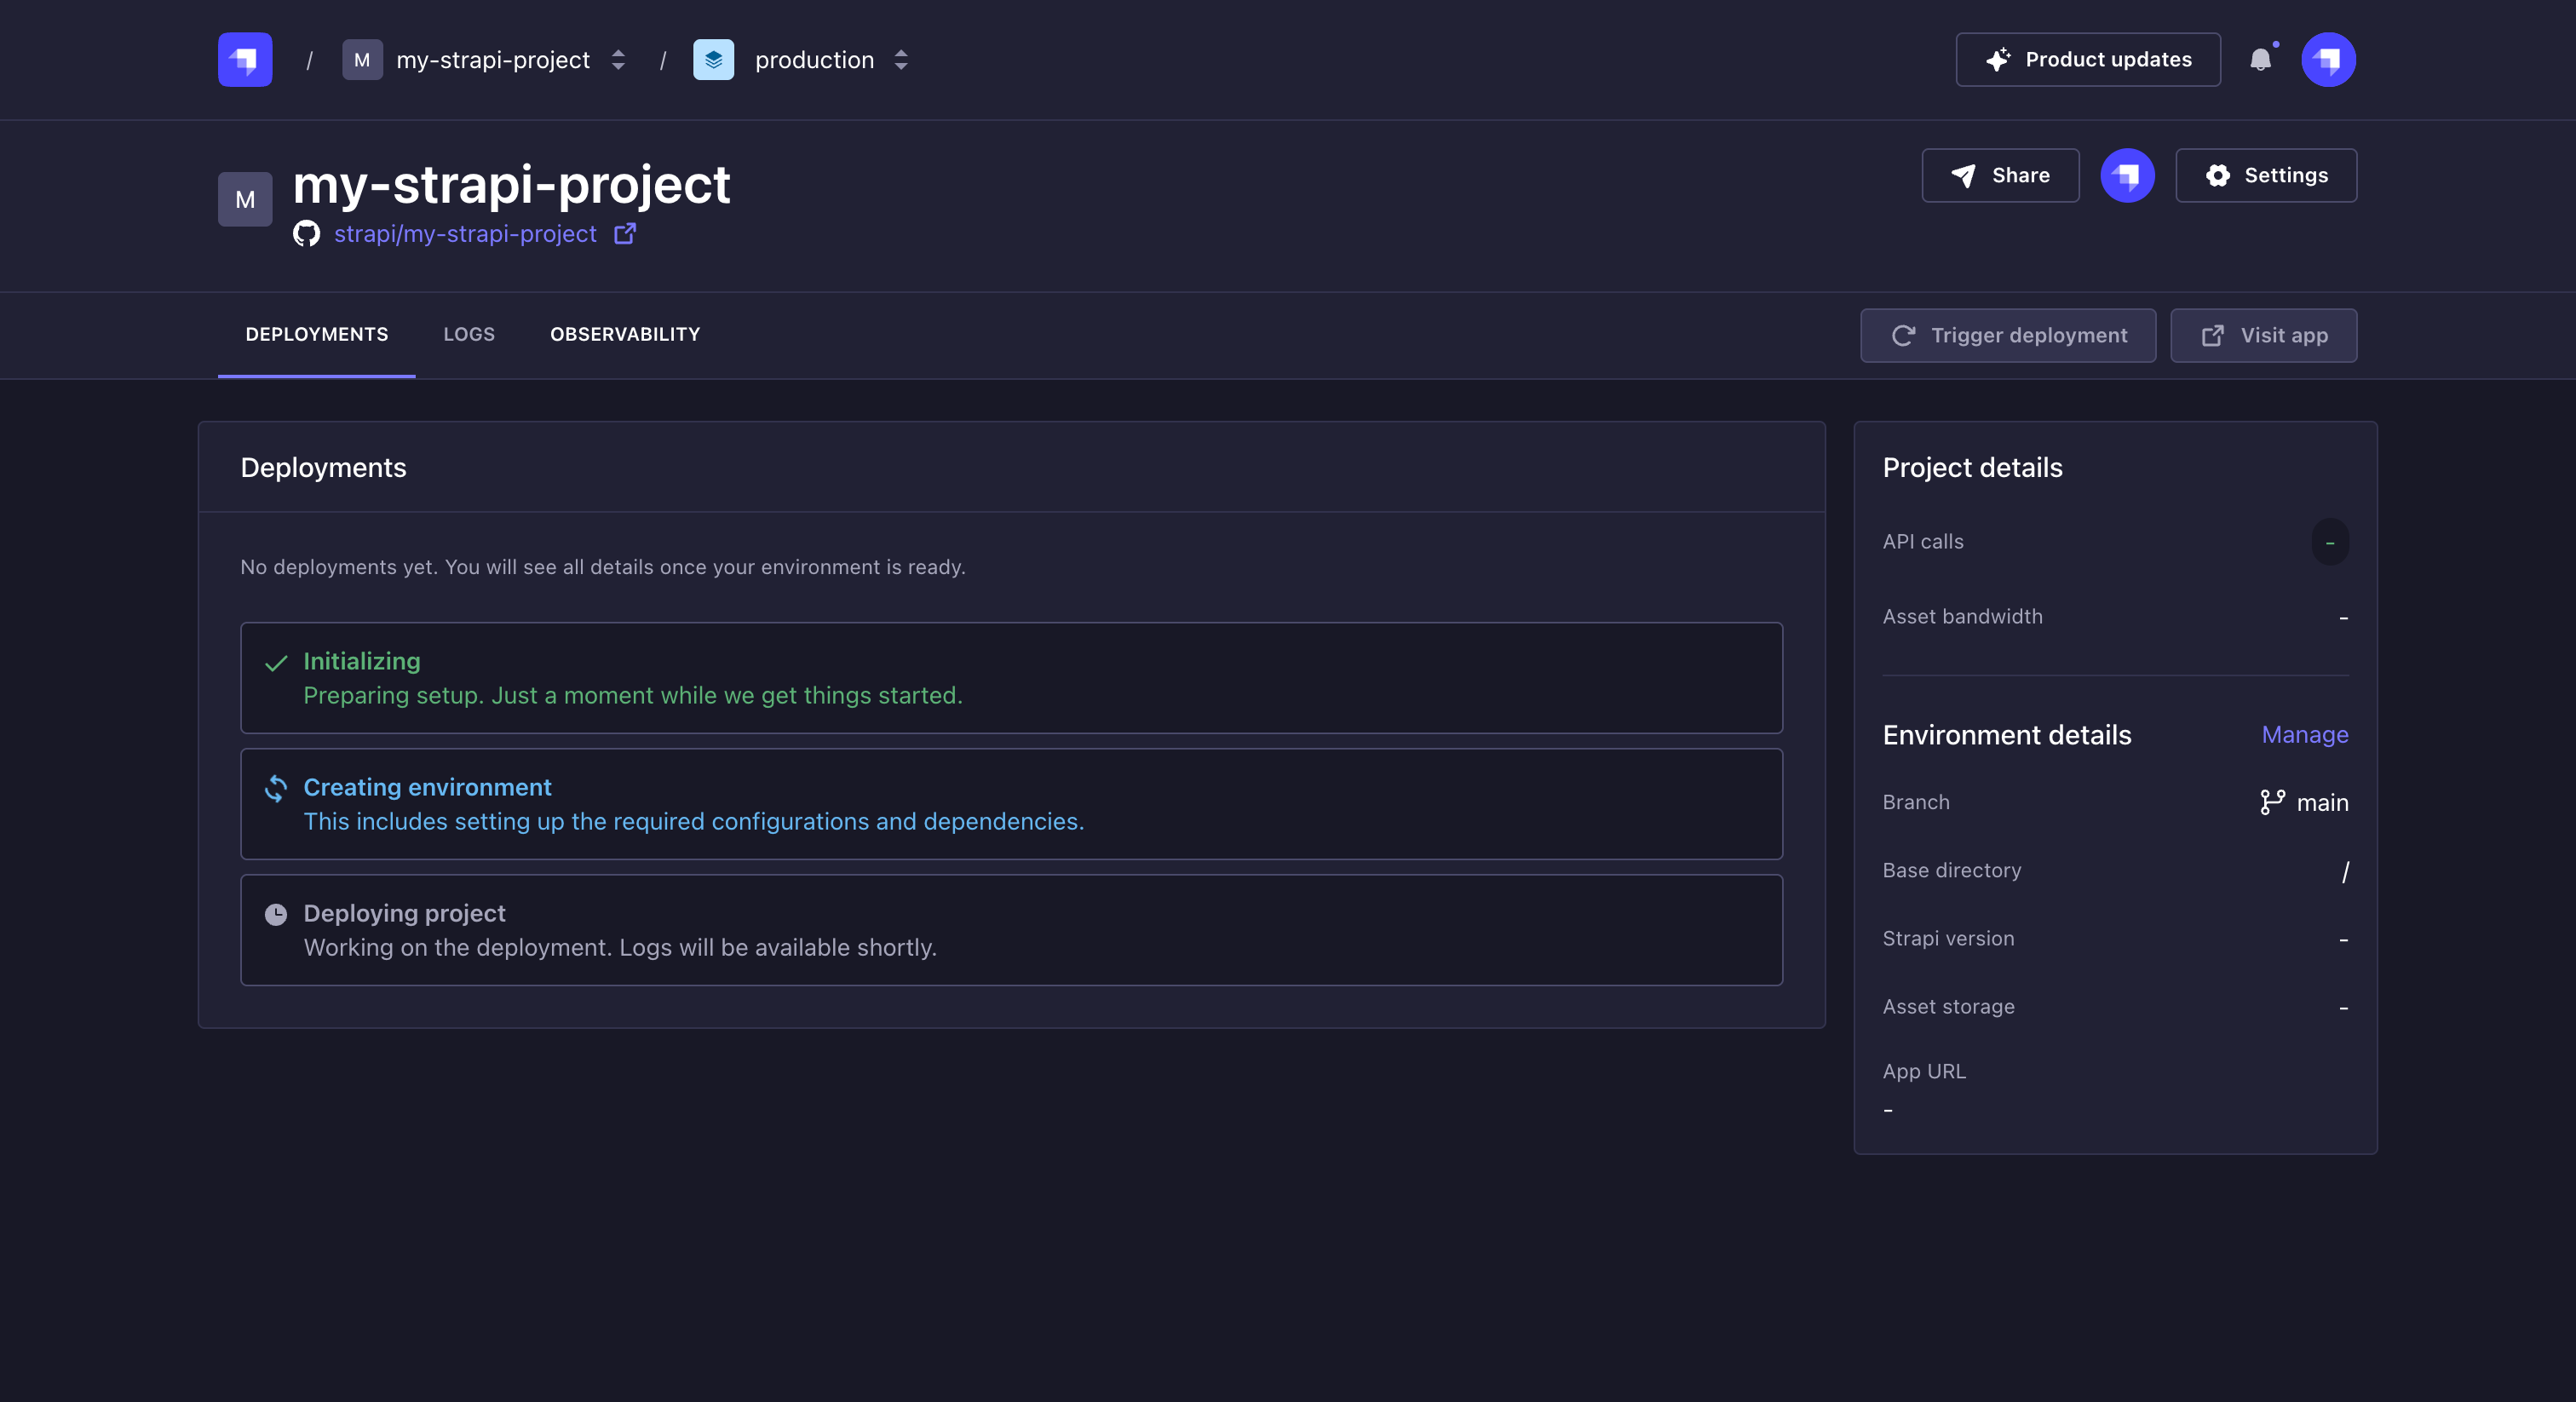Click the API calls label
The width and height of the screenshot is (2576, 1402).
point(1923,541)
